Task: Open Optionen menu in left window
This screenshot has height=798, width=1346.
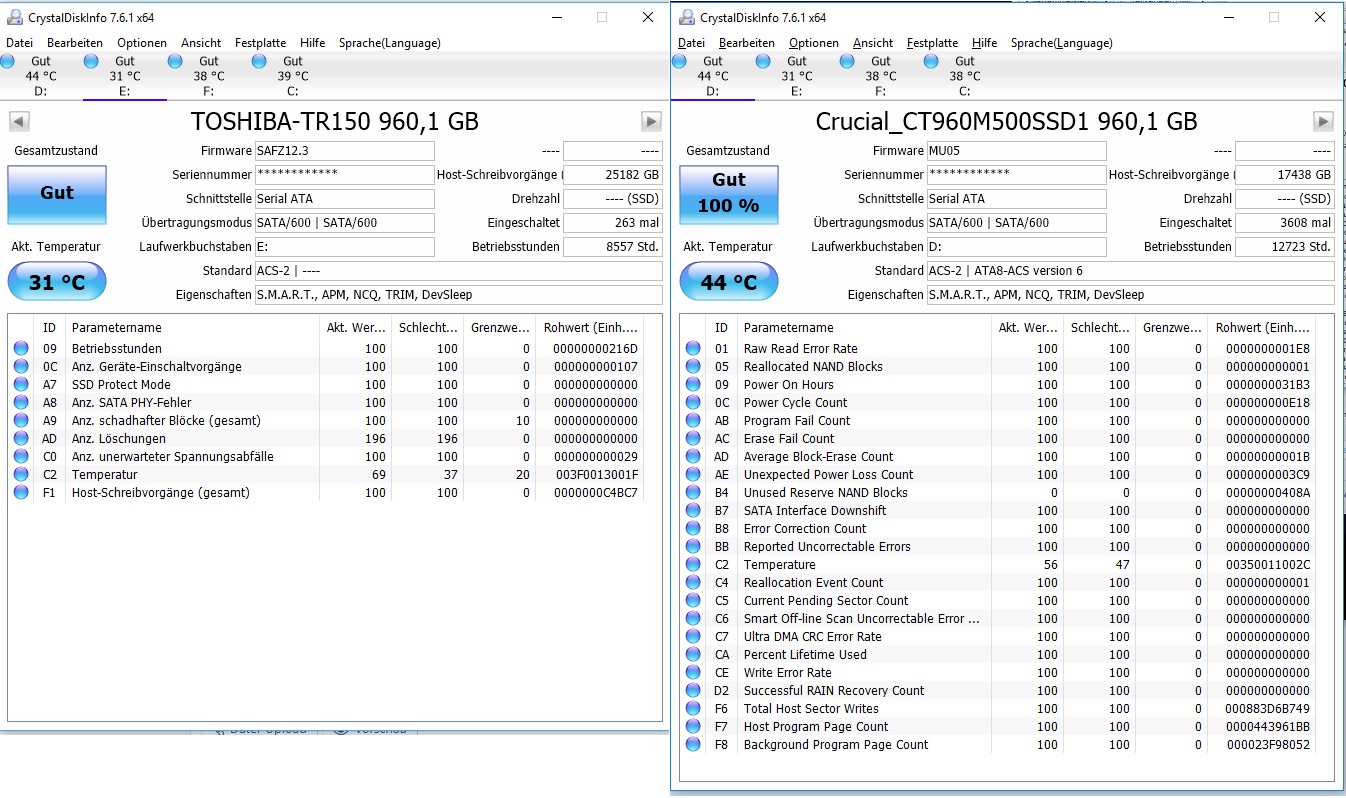Action: 142,43
